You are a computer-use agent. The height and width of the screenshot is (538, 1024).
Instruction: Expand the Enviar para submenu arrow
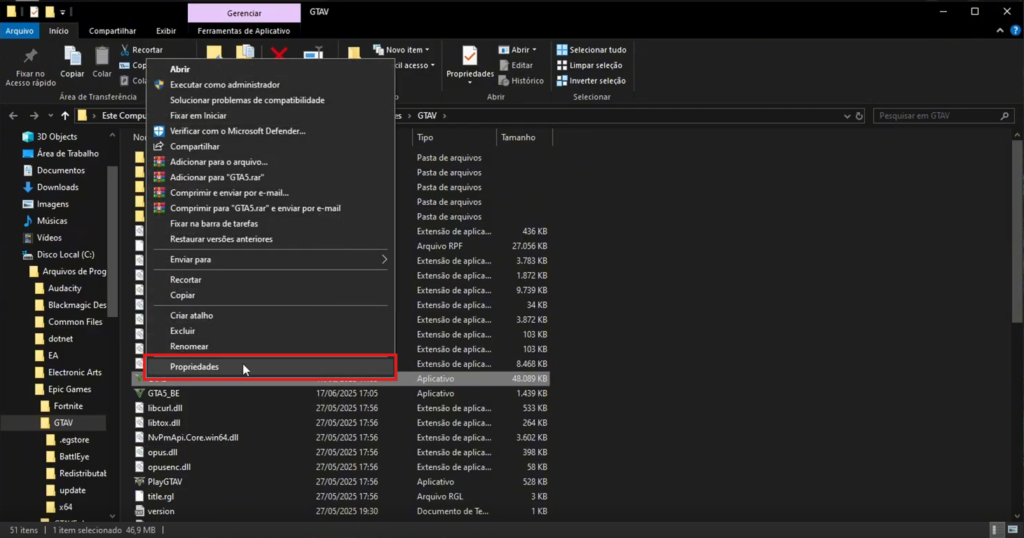point(385,260)
